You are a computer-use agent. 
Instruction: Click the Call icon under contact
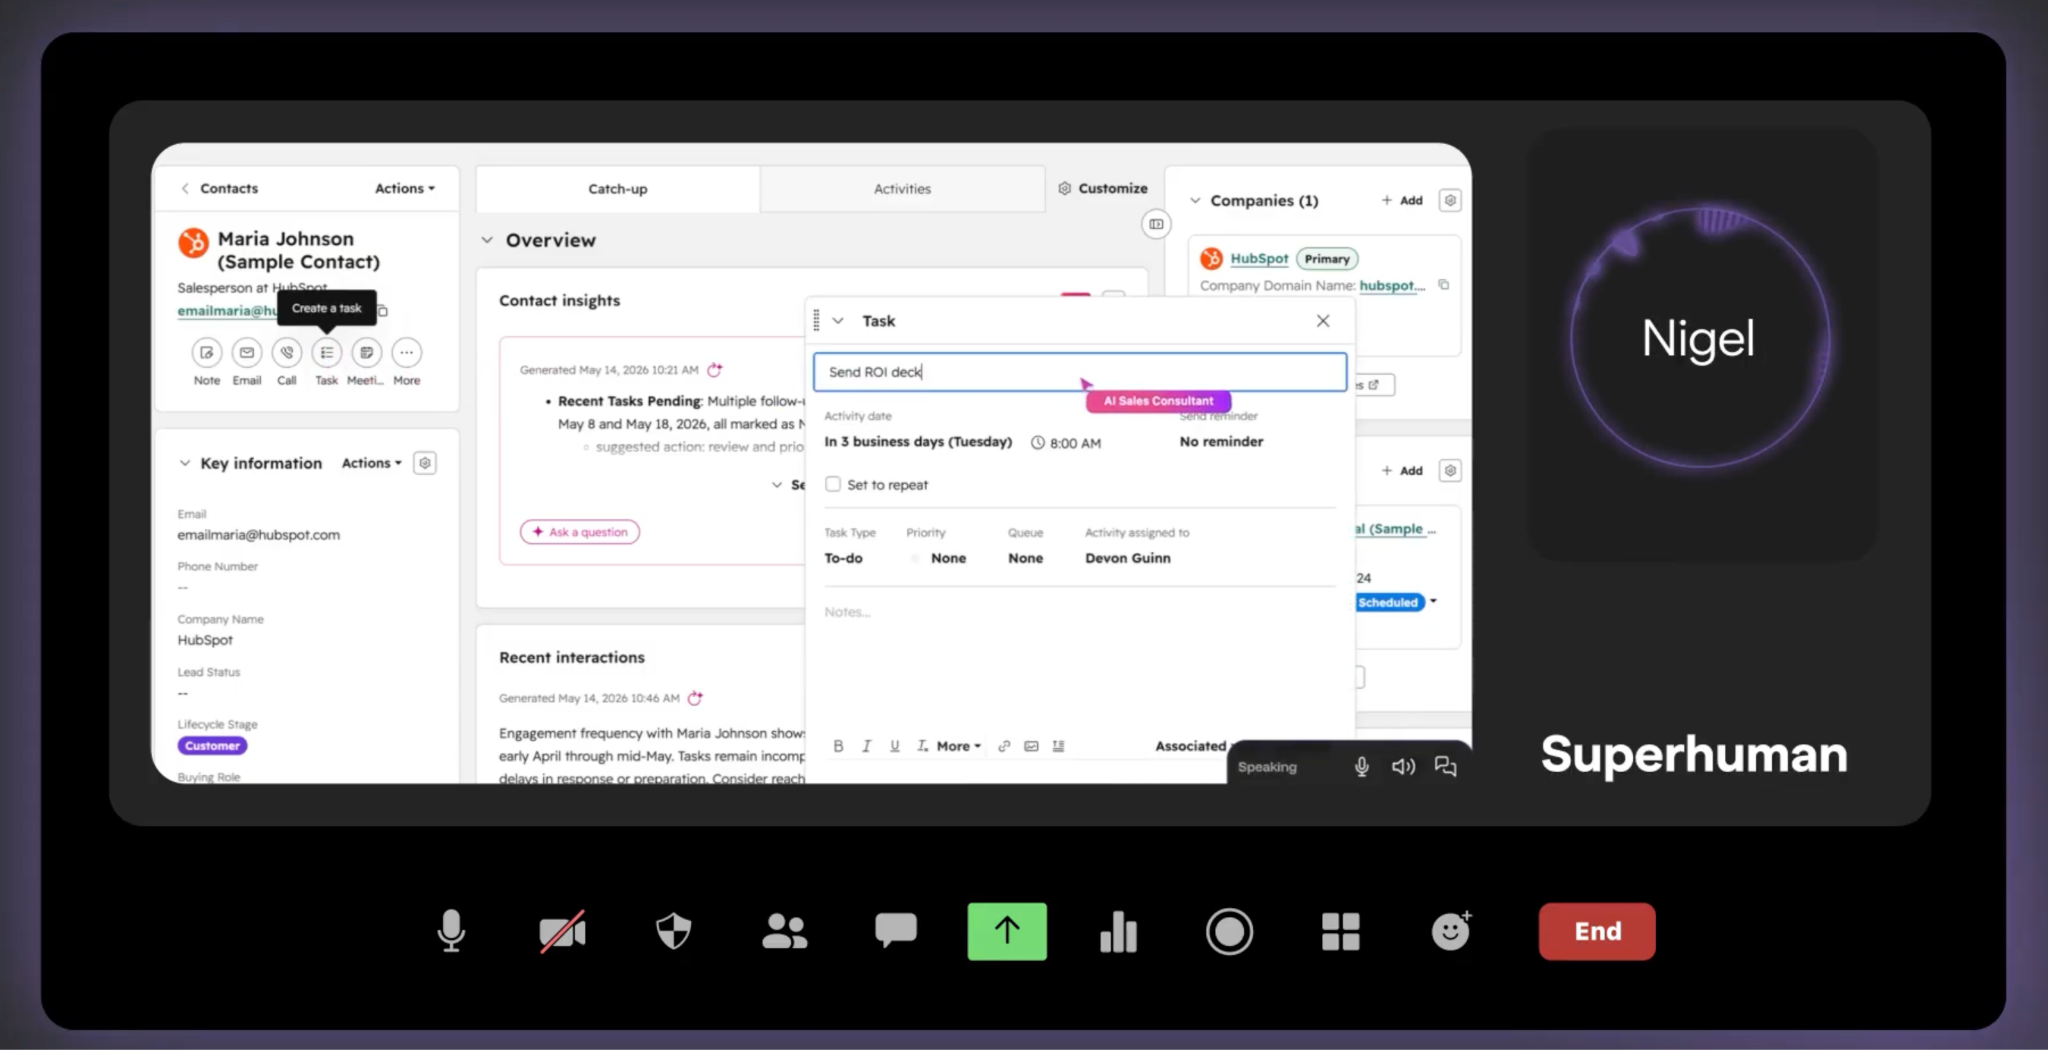[287, 353]
